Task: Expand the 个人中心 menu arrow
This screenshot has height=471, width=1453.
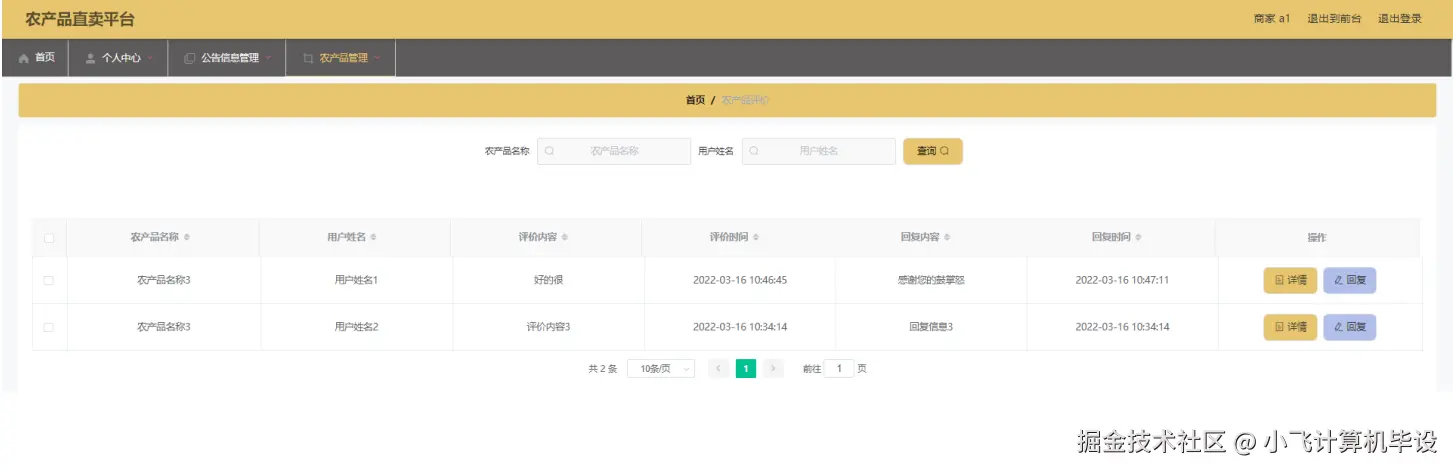Action: pos(151,58)
